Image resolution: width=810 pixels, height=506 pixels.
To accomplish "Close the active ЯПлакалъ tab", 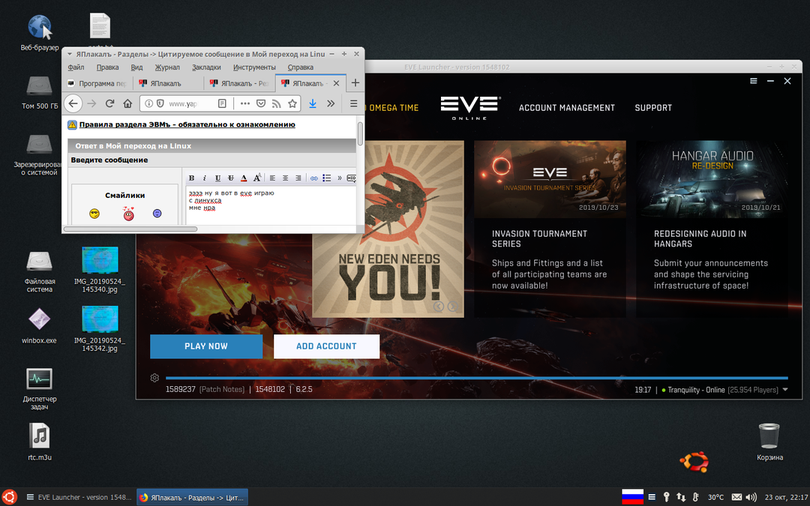I will (336, 83).
